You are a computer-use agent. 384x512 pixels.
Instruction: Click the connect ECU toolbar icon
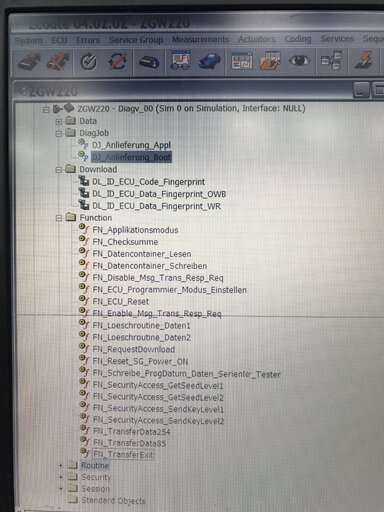pyautogui.click(x=29, y=62)
